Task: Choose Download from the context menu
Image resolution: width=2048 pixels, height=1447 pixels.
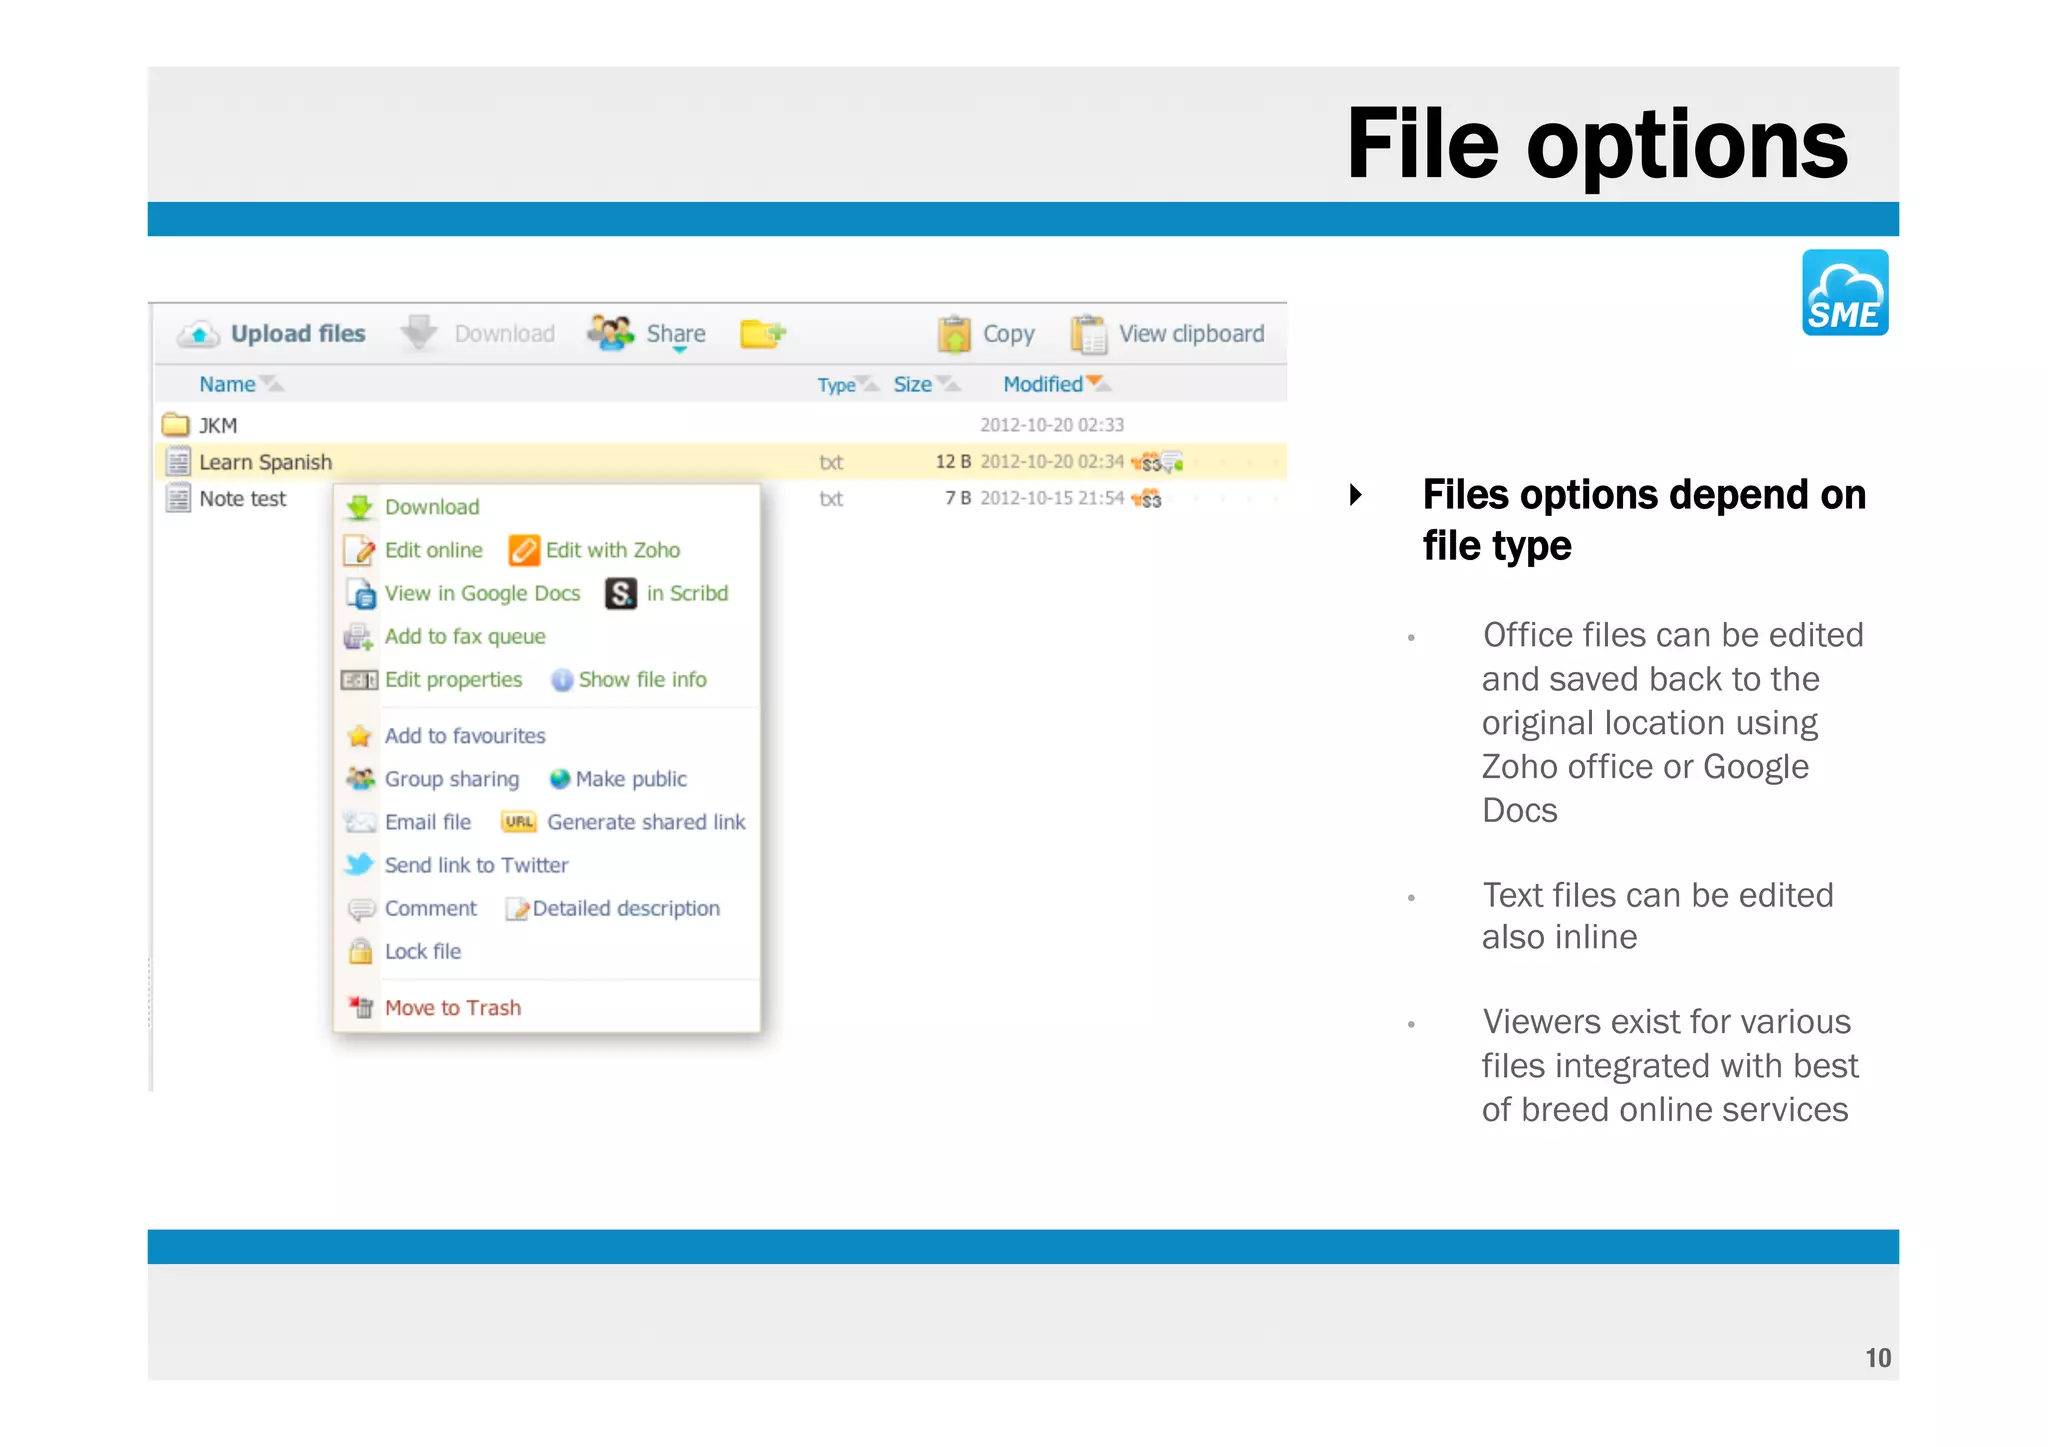Action: pyautogui.click(x=432, y=507)
